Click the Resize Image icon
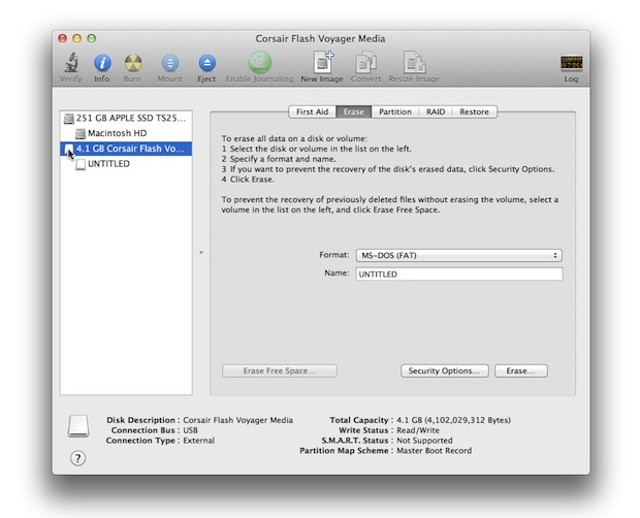 tap(414, 62)
